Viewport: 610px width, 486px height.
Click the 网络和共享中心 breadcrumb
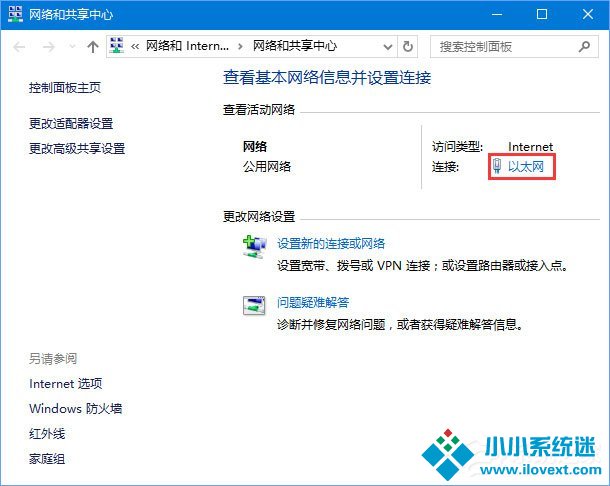[294, 46]
